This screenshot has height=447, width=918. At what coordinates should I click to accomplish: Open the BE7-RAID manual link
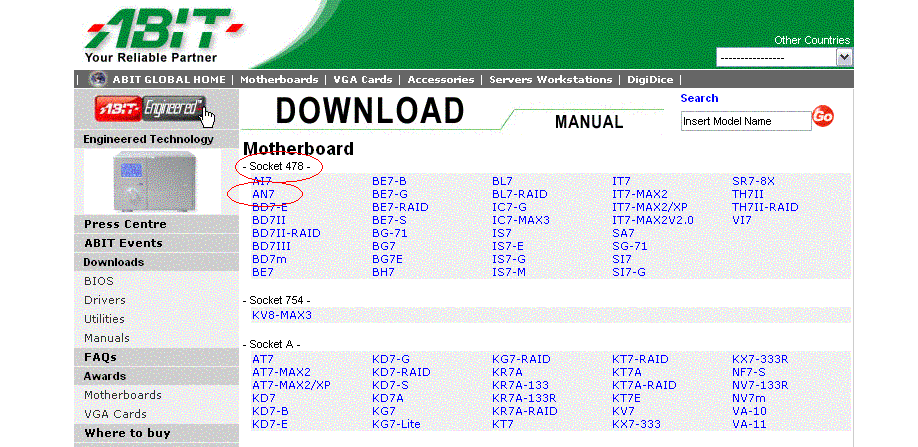tap(400, 207)
